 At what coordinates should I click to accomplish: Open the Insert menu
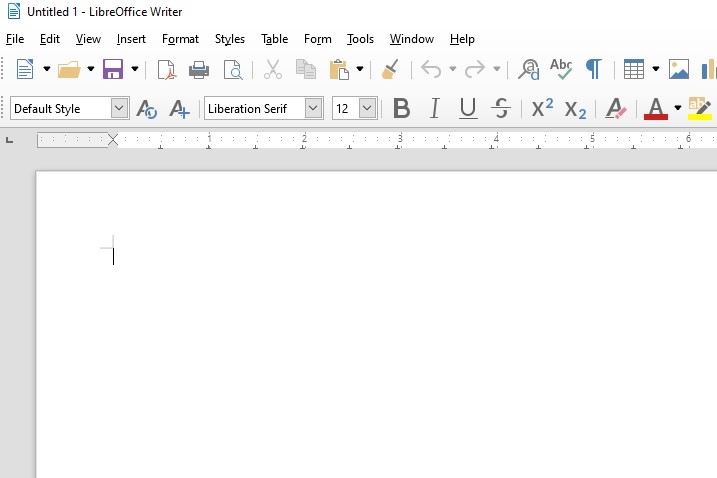click(x=131, y=39)
